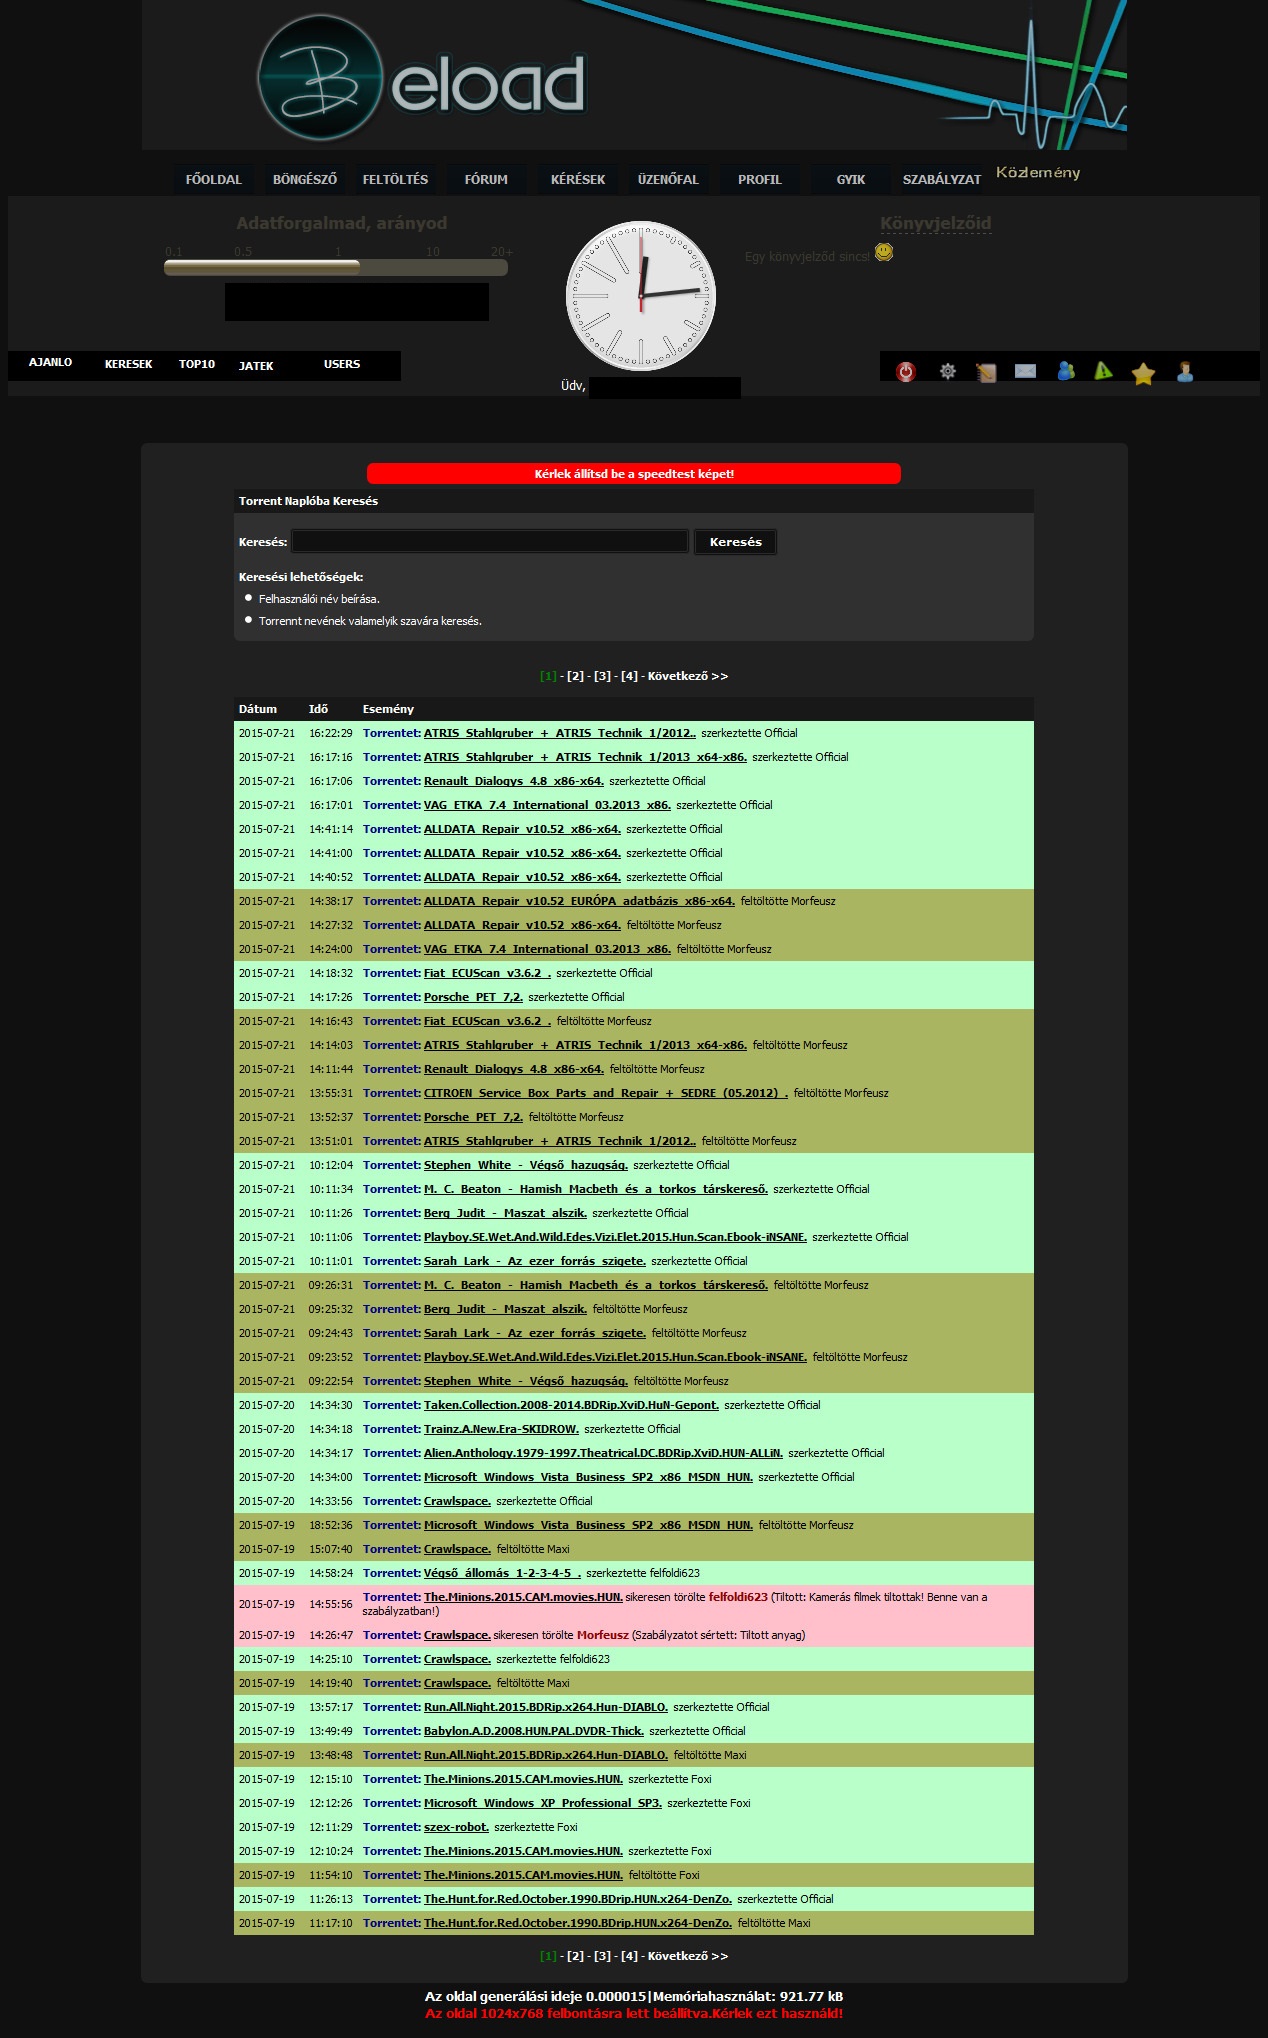The width and height of the screenshot is (1268, 2038).
Task: Open Stephen White torrent at 10:12:04
Action: point(526,1165)
